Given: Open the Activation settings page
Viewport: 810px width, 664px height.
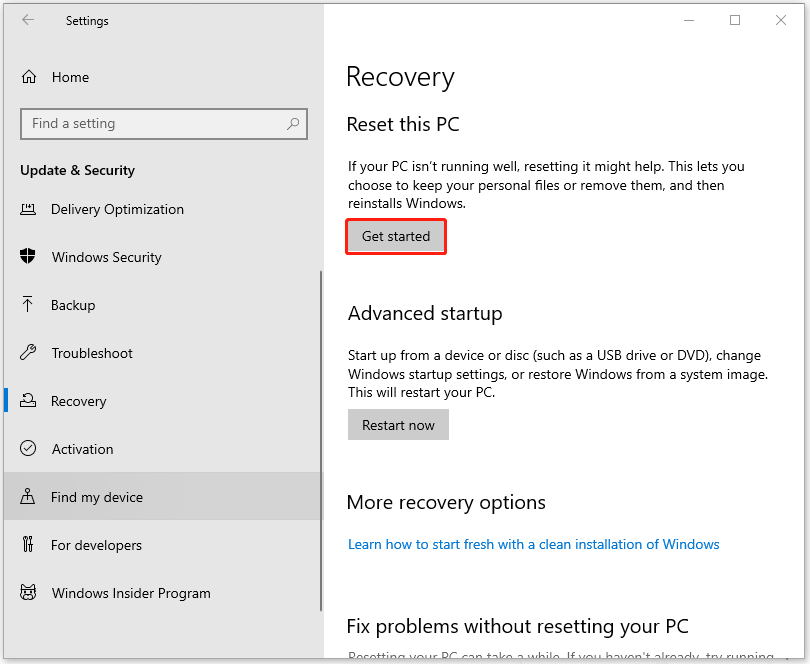Looking at the screenshot, I should pyautogui.click(x=82, y=449).
